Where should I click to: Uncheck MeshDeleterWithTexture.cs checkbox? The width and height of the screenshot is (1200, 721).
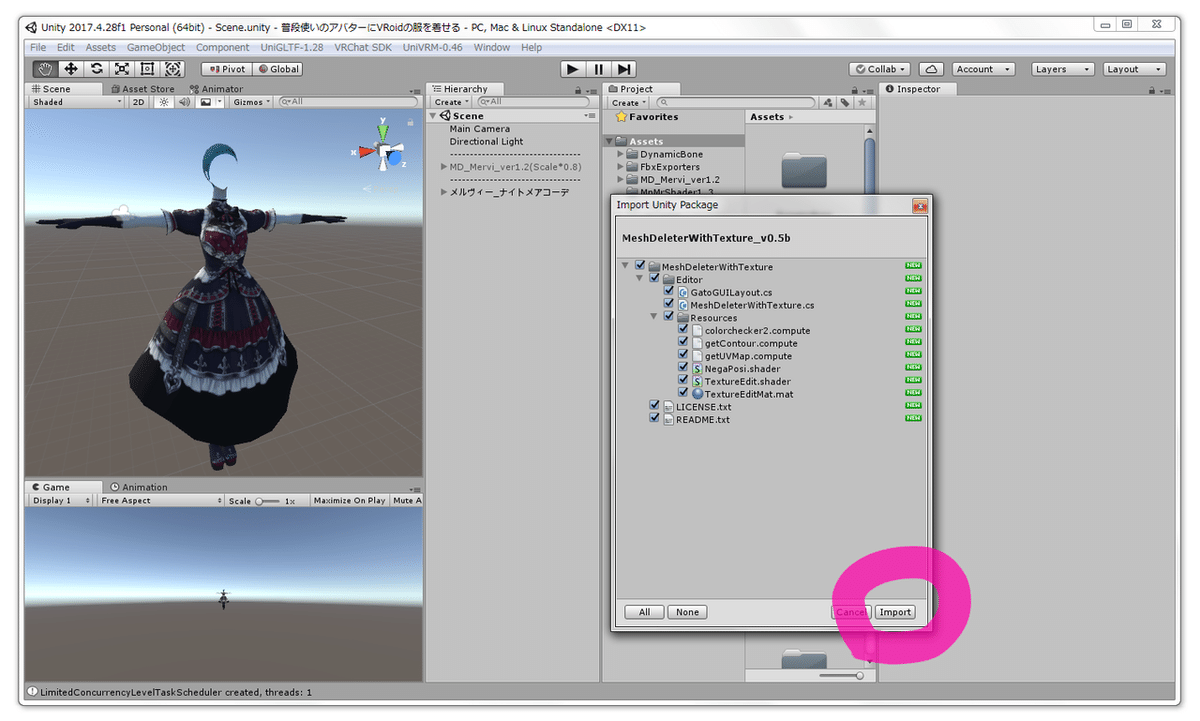pos(669,304)
